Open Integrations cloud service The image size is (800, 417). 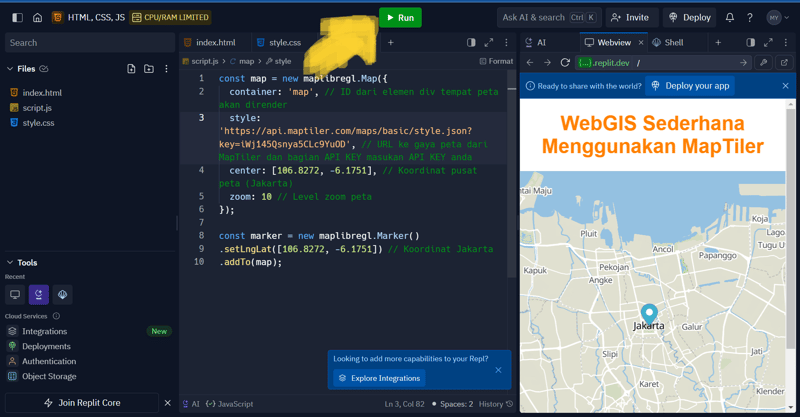tap(44, 331)
